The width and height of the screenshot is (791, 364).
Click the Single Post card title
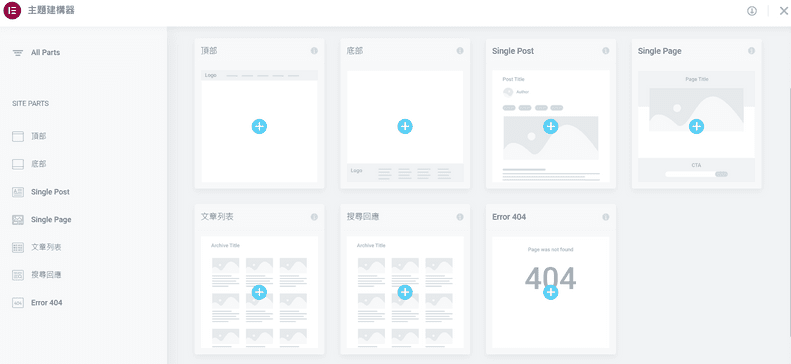pos(513,51)
